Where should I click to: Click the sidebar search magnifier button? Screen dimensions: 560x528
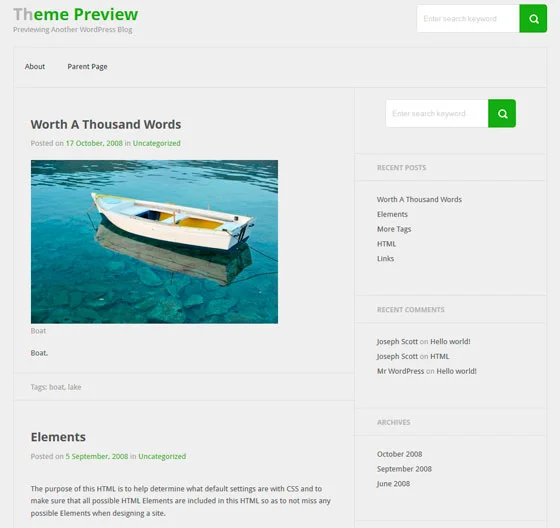(x=502, y=114)
